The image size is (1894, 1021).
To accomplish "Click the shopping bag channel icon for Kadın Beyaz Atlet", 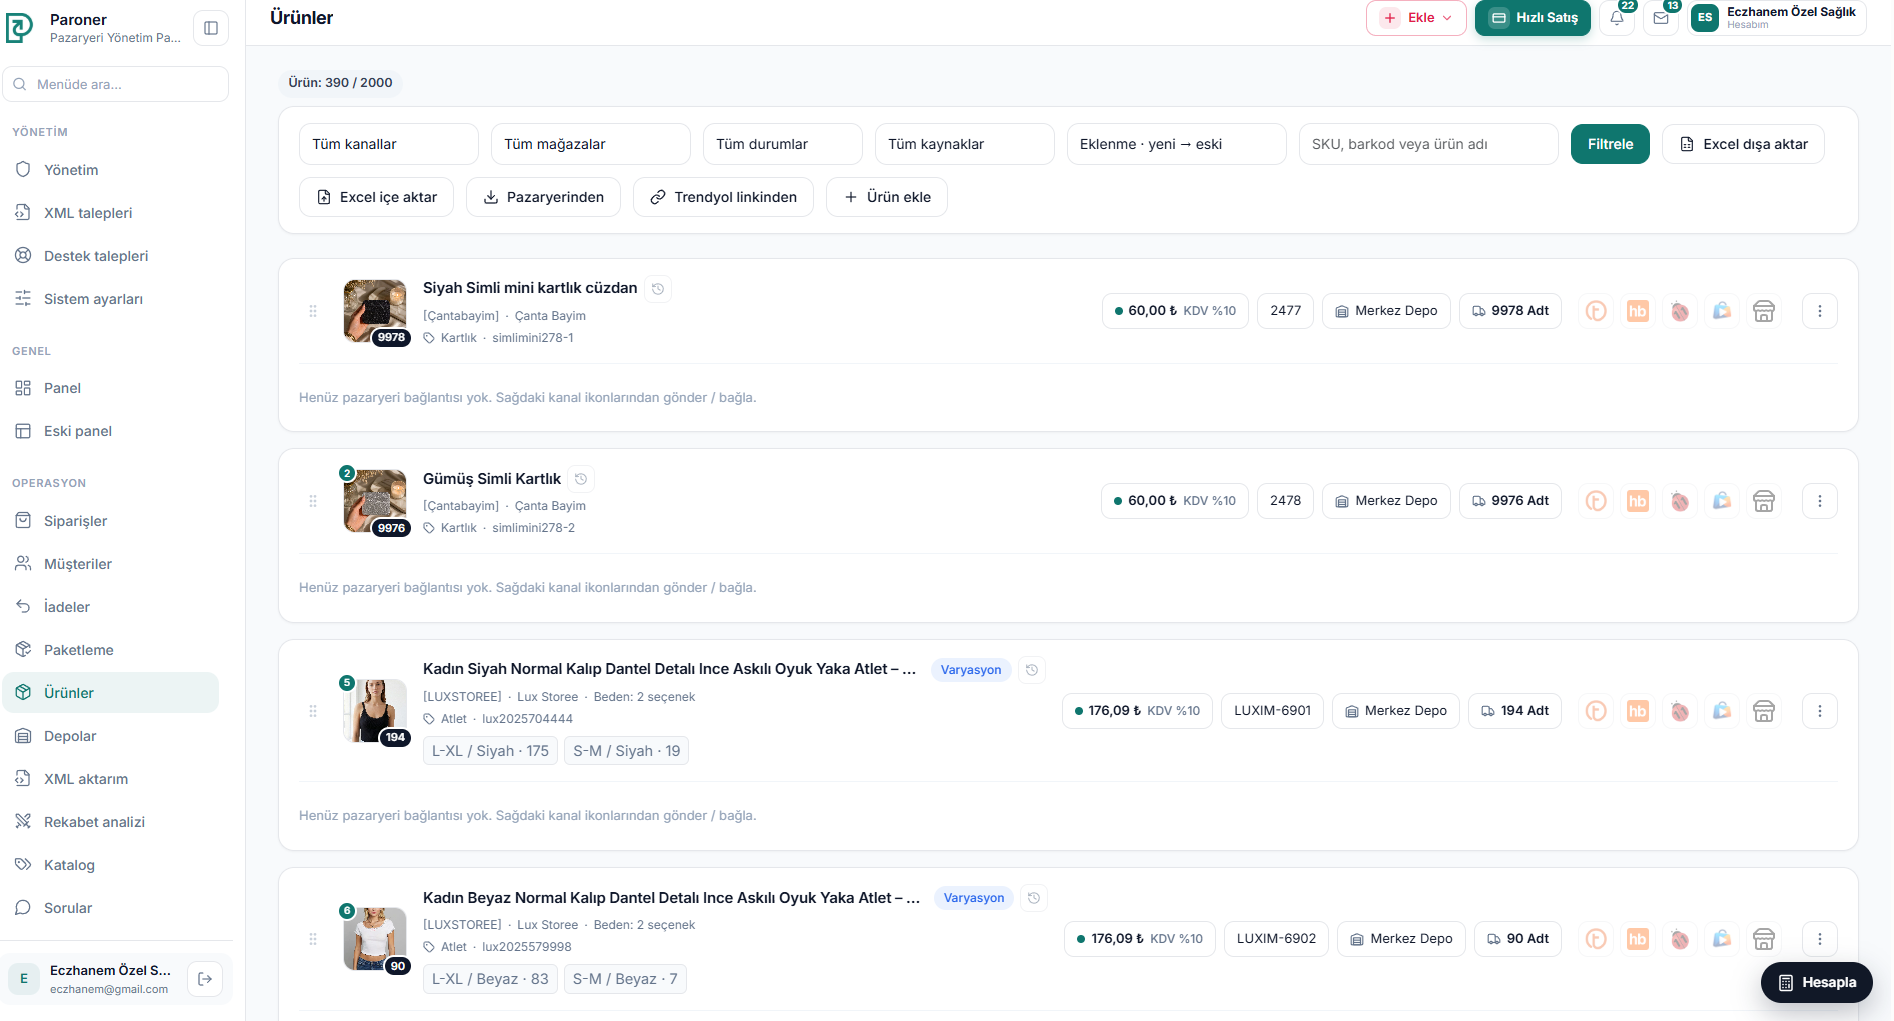I will click(x=1722, y=939).
